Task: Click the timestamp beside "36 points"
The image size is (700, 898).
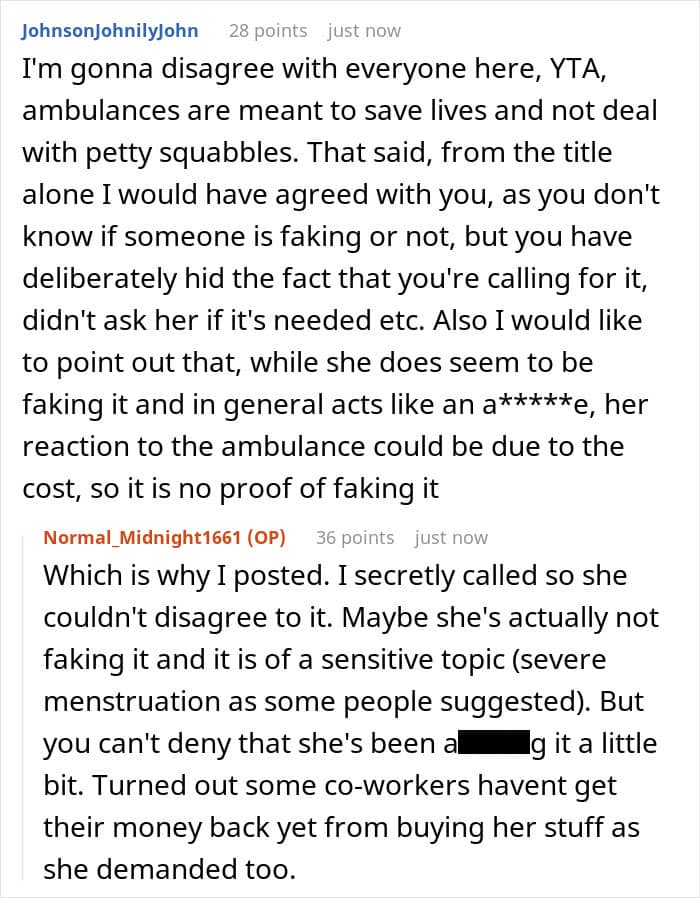Action: (451, 538)
